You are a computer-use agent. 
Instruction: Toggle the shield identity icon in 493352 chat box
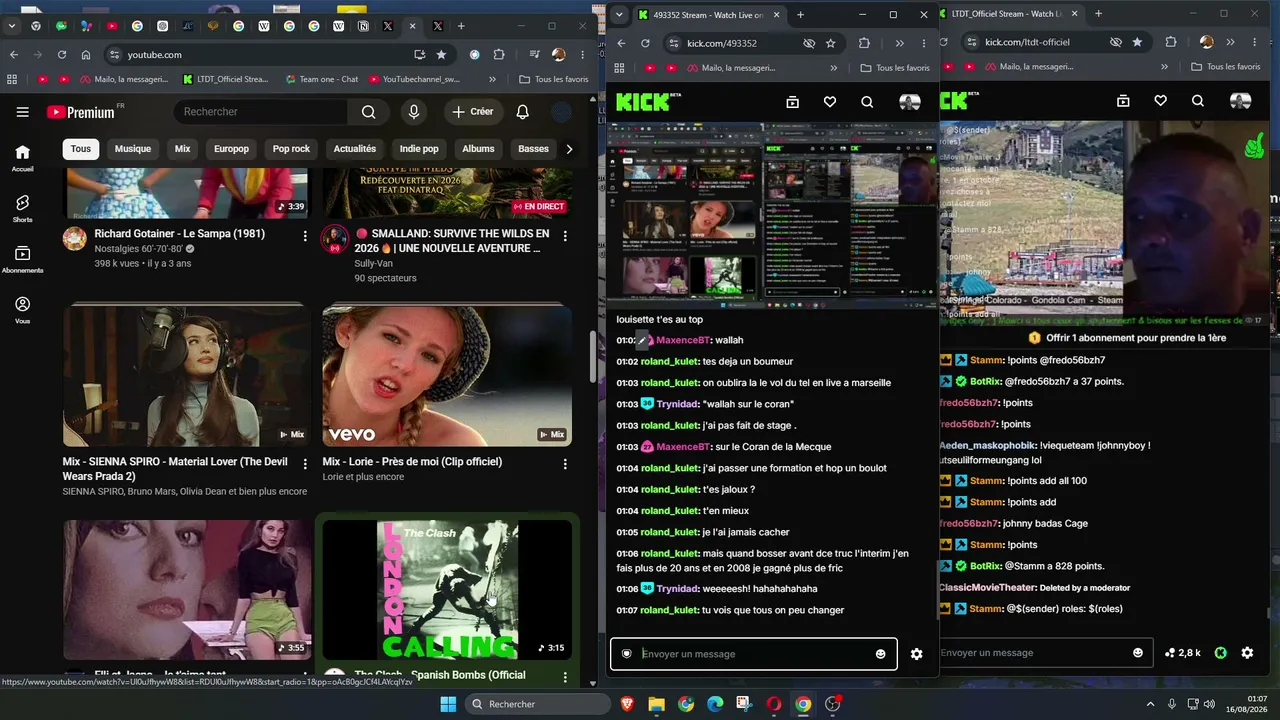tap(627, 654)
